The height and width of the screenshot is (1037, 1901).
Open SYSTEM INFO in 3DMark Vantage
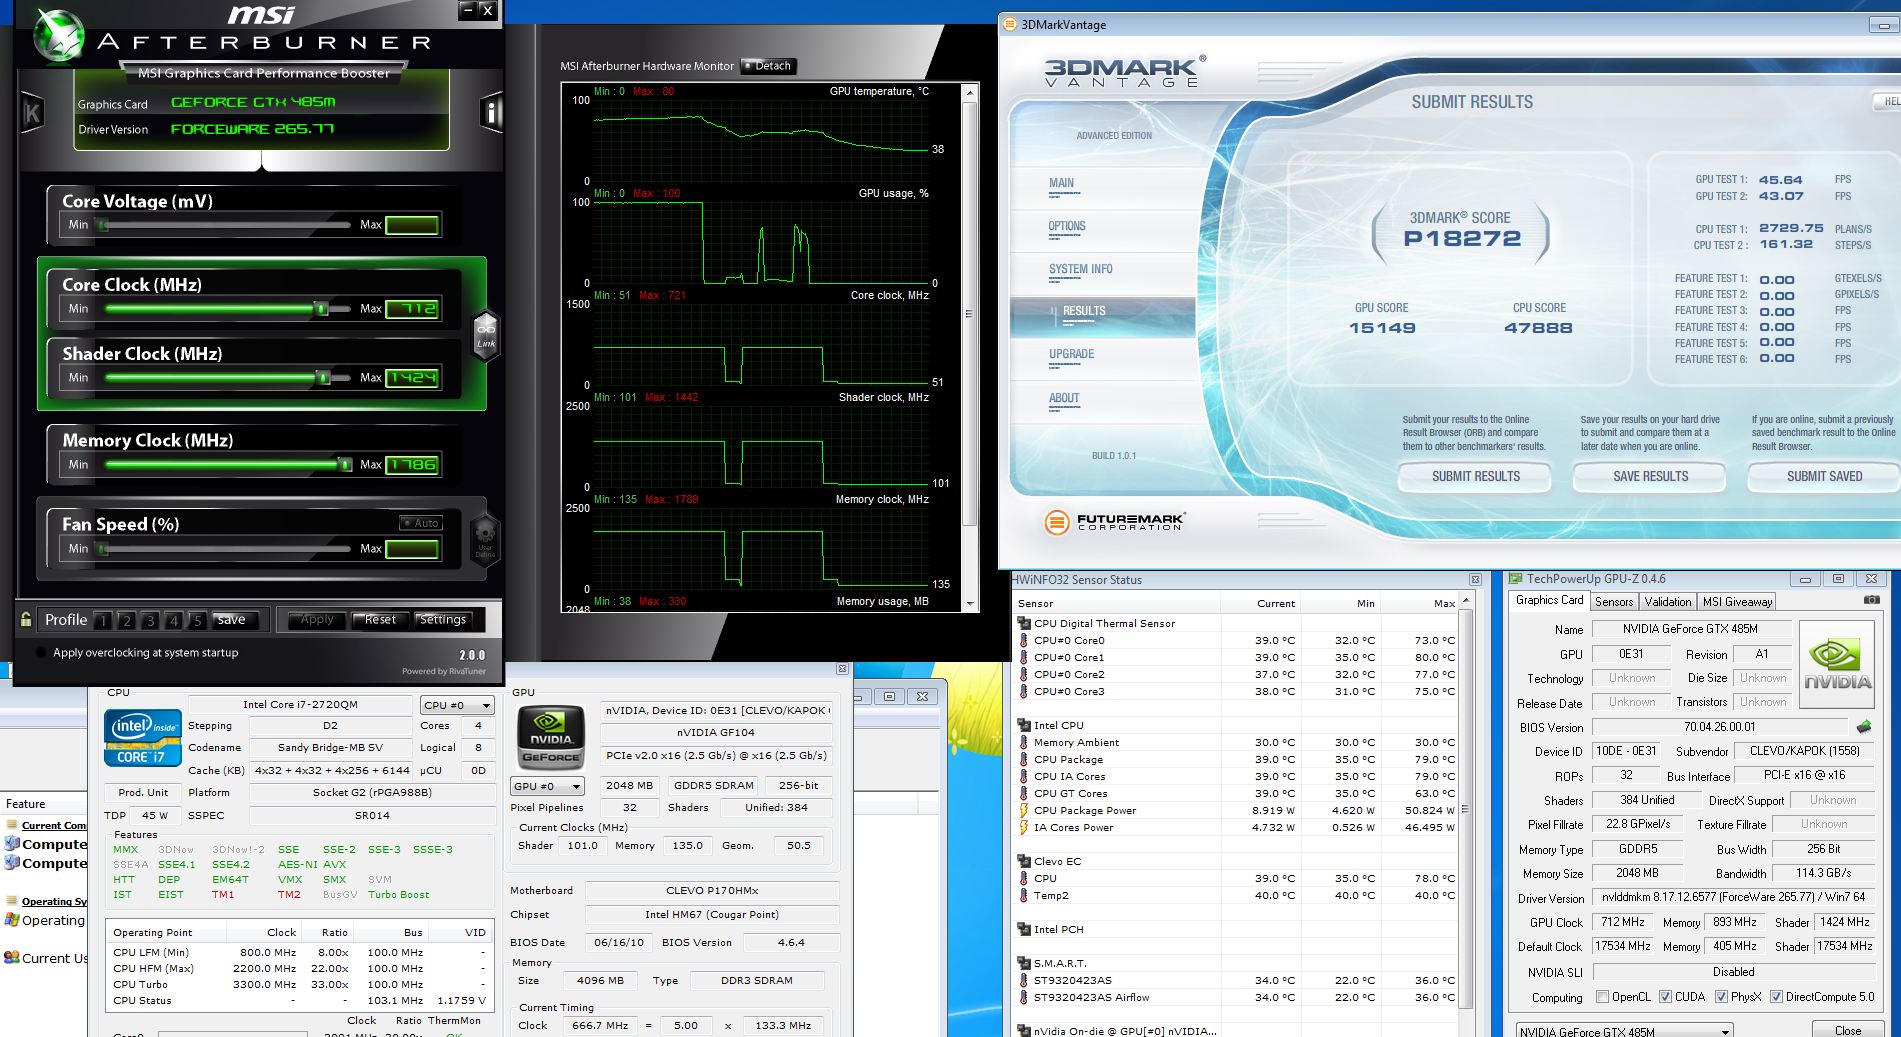coord(1080,269)
